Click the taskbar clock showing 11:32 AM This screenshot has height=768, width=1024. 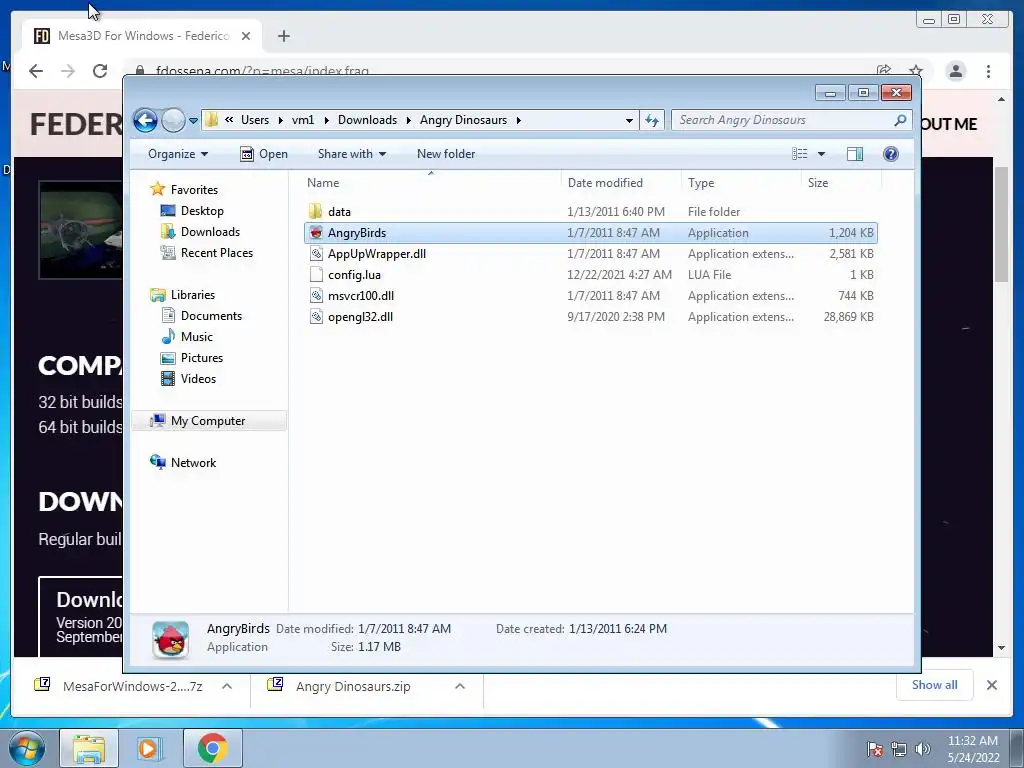[x=973, y=749]
